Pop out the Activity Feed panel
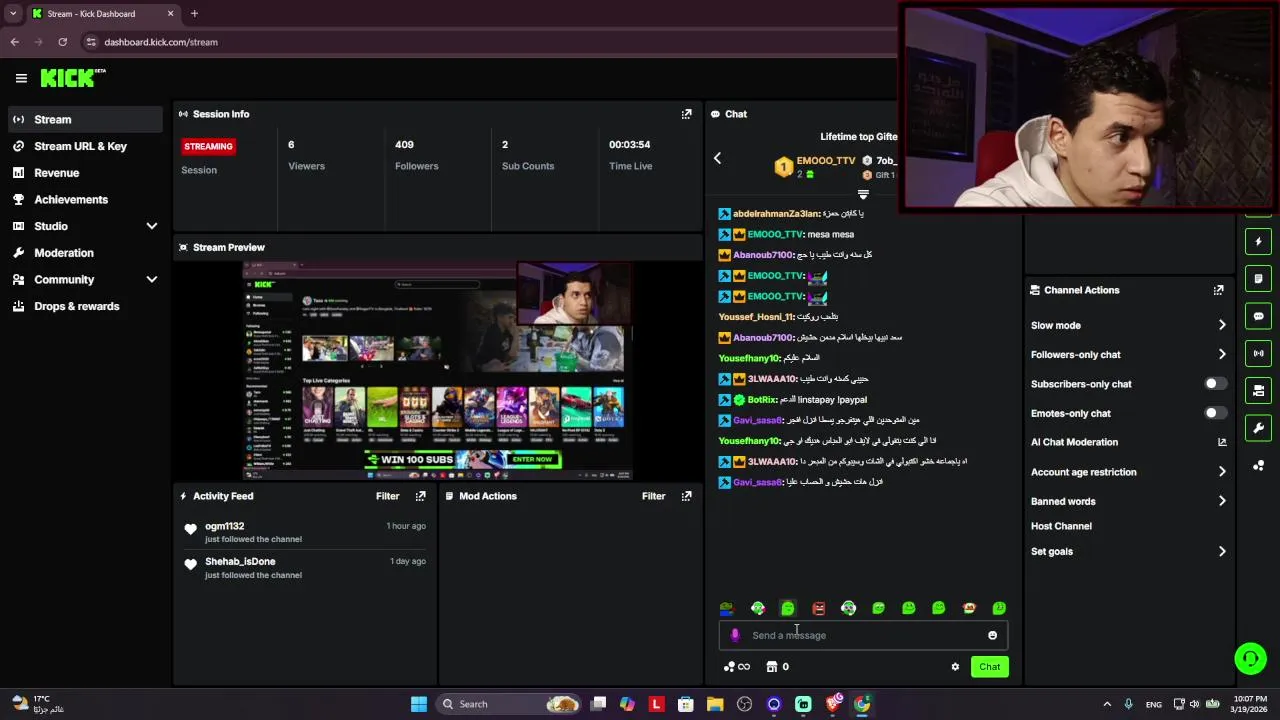This screenshot has width=1280, height=720. coord(420,496)
